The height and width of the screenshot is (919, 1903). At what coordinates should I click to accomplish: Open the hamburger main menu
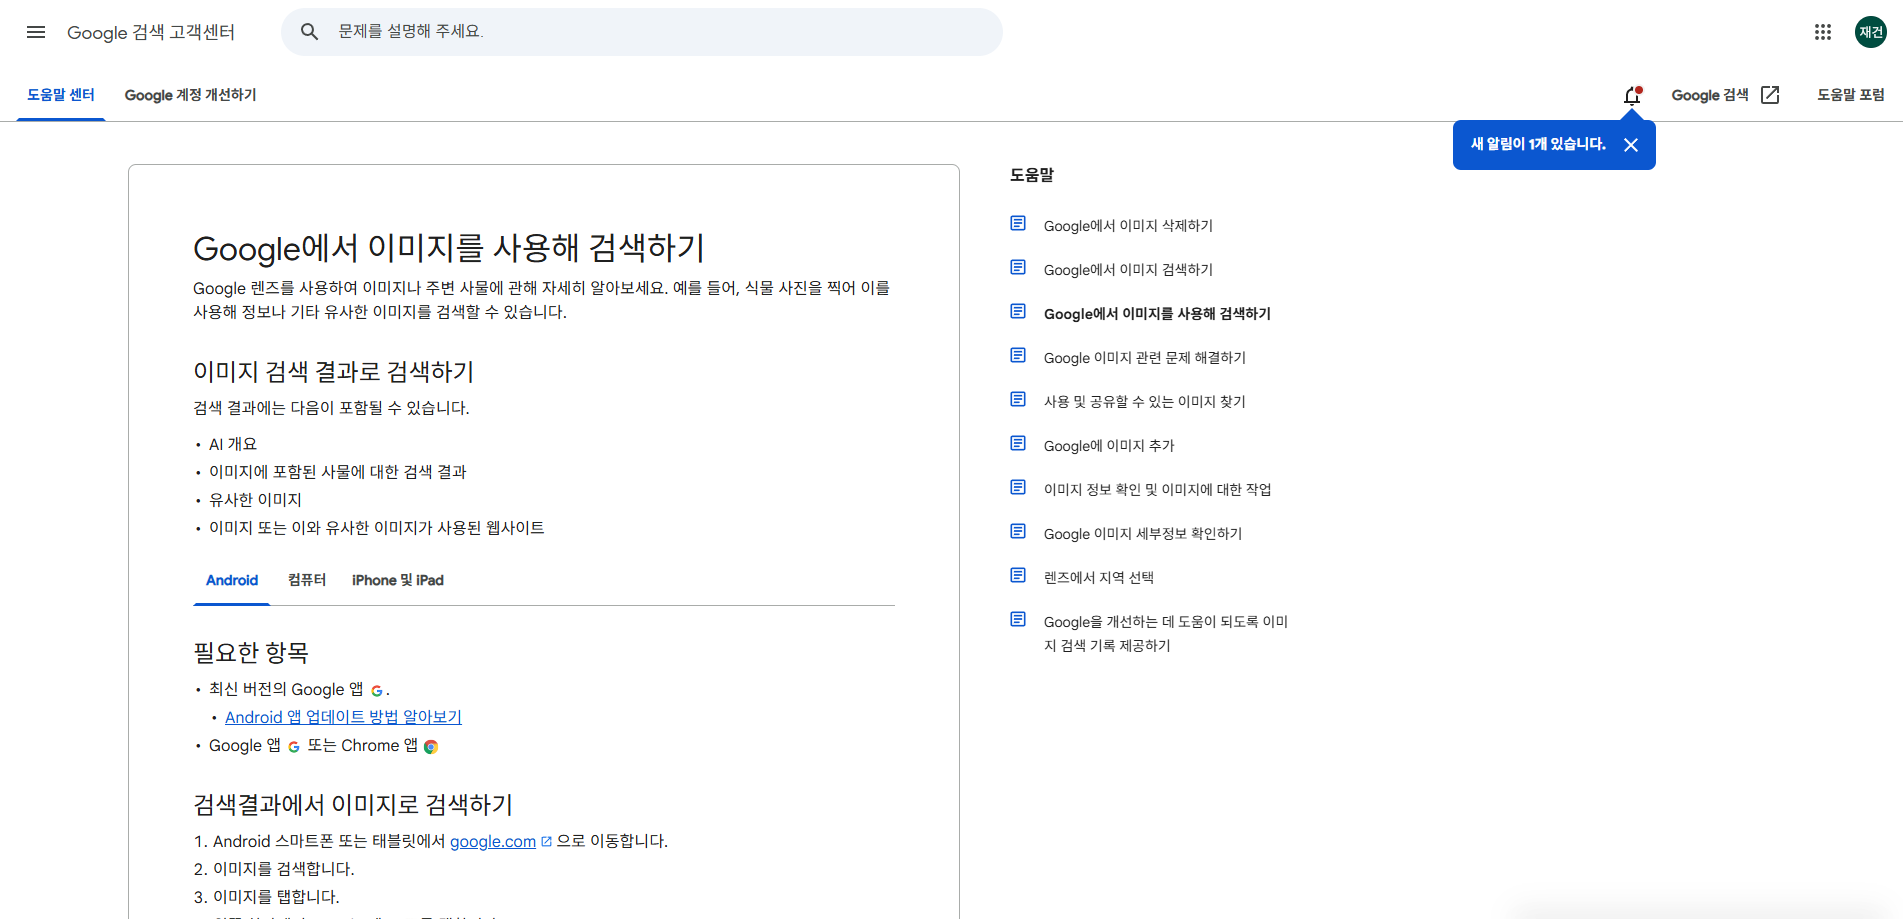click(36, 32)
